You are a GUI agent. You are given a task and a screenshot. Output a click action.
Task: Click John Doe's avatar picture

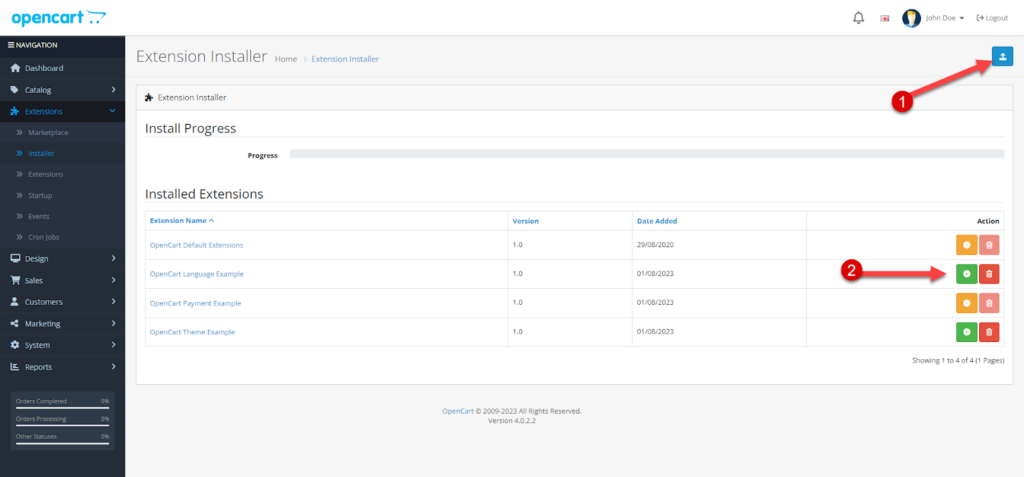911,18
